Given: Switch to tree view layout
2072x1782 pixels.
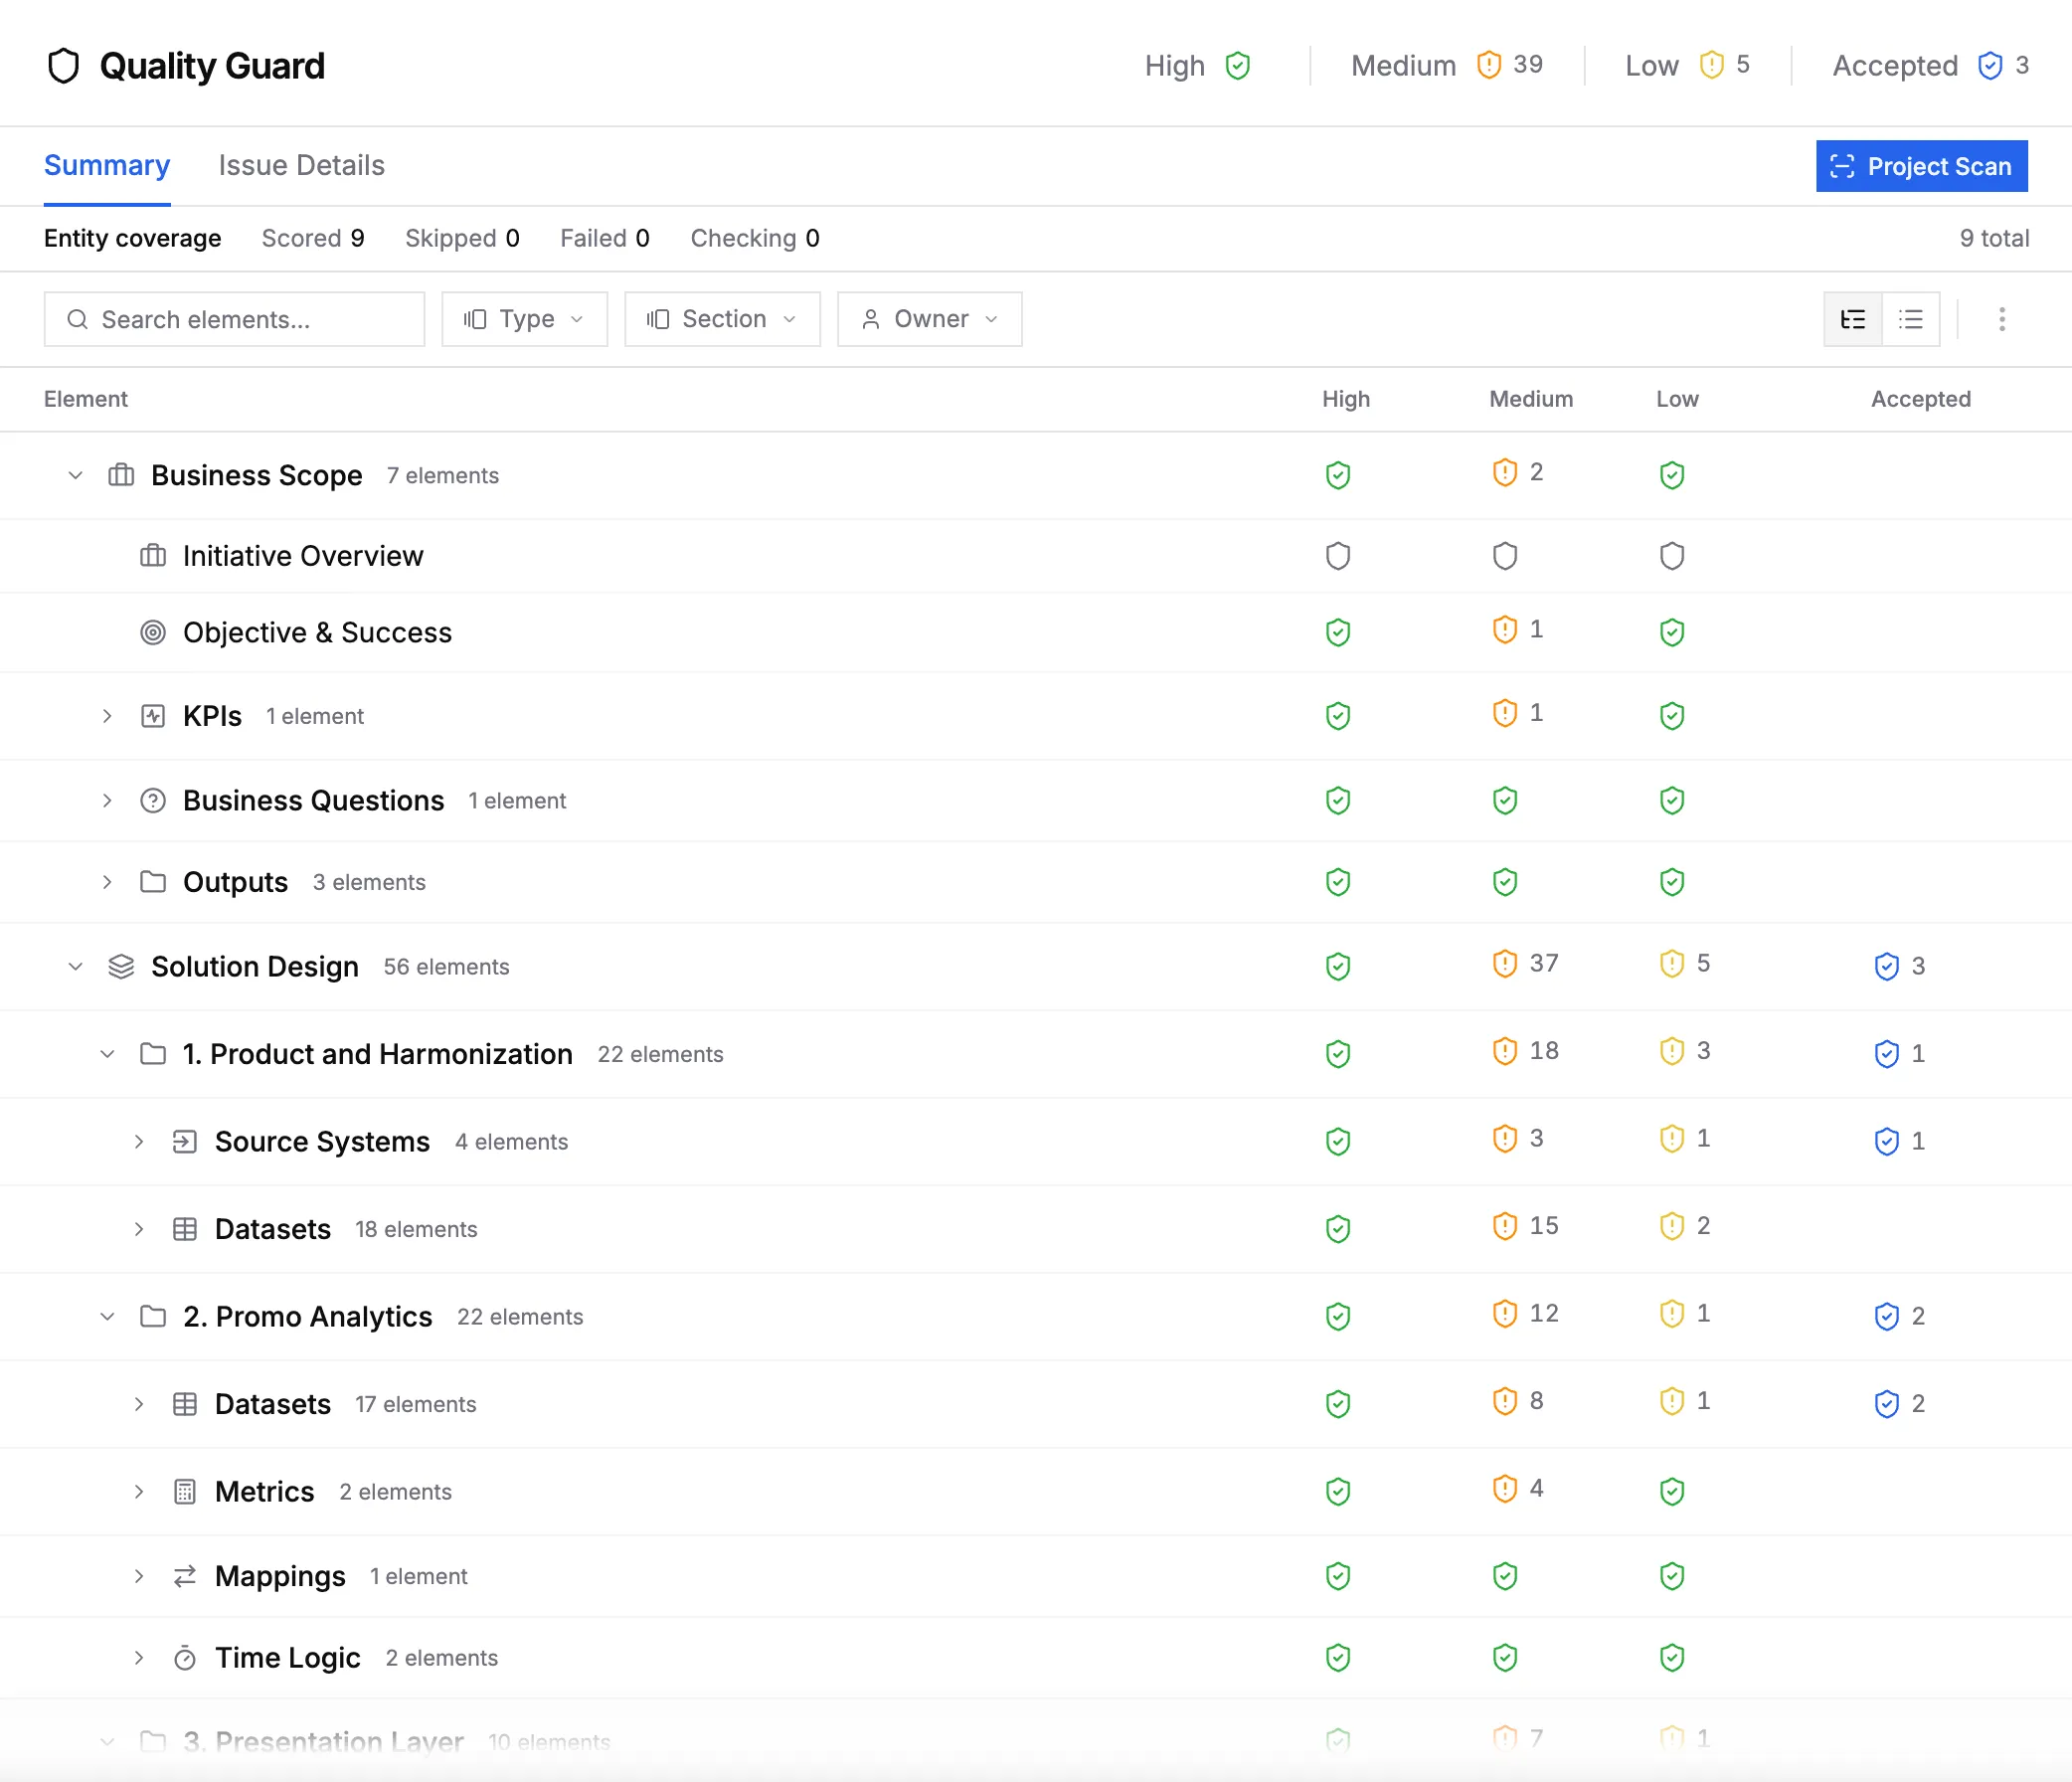Looking at the screenshot, I should coord(1853,319).
